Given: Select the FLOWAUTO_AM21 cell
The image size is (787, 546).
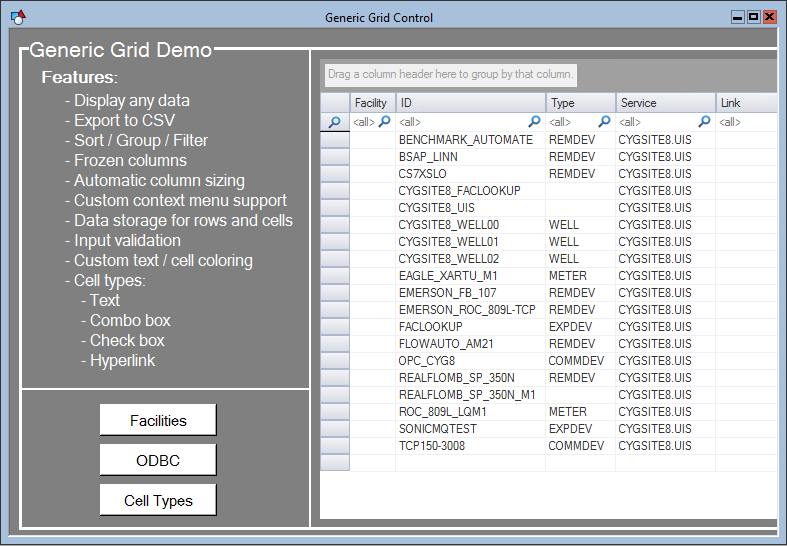Looking at the screenshot, I should point(470,344).
